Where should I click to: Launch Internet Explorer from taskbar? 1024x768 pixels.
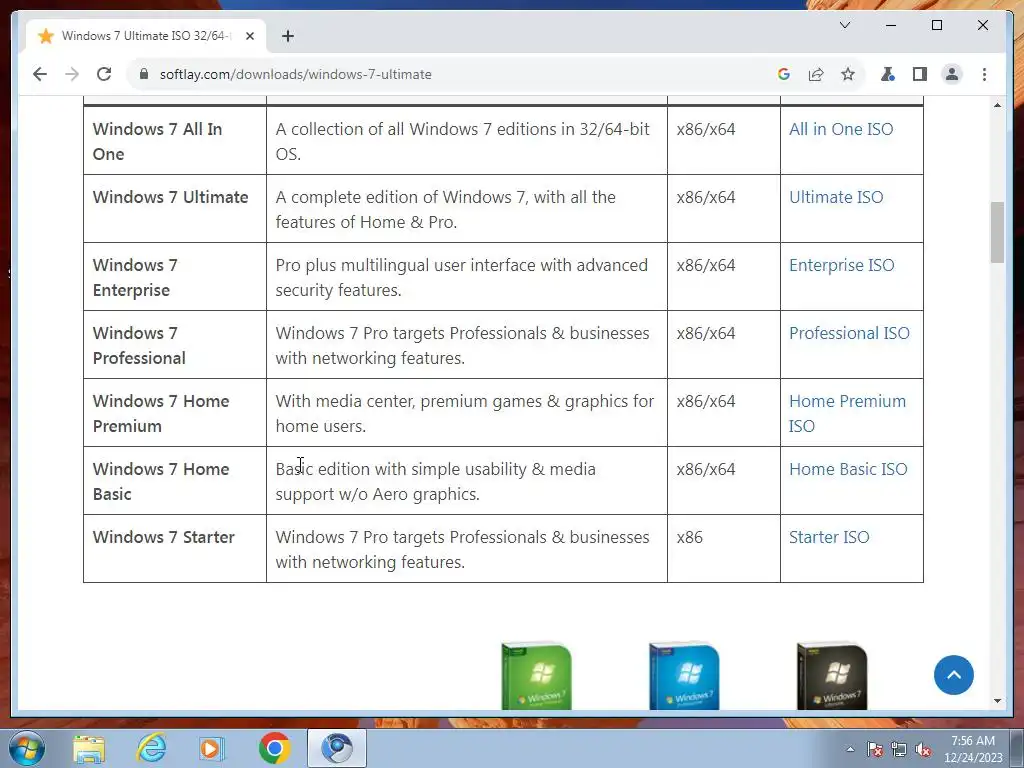click(152, 748)
